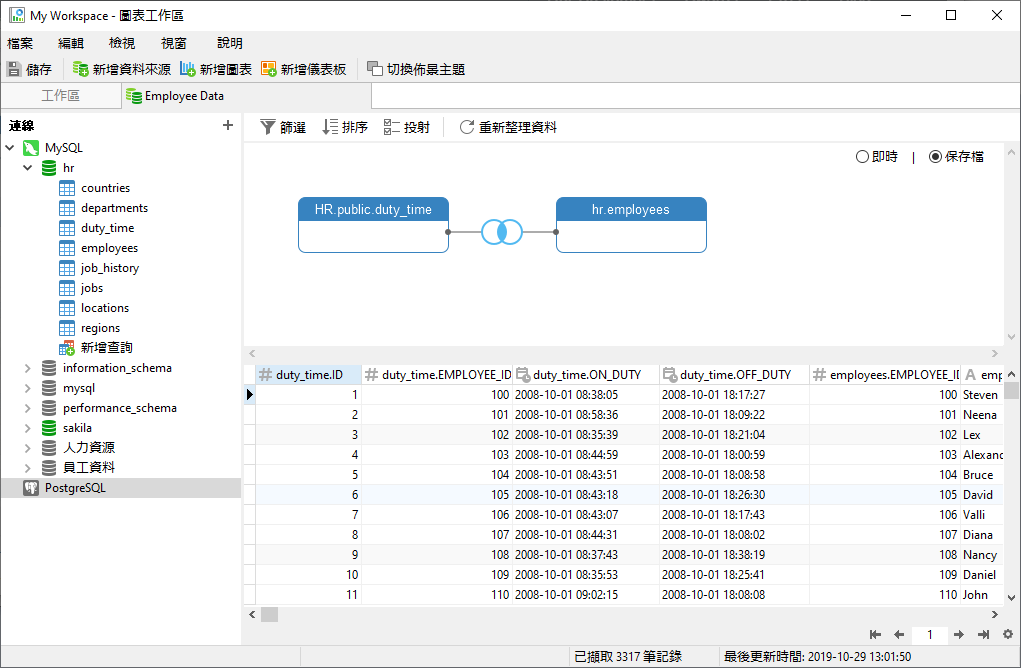
Task: Open settings gear at bottom right
Action: (x=1007, y=634)
